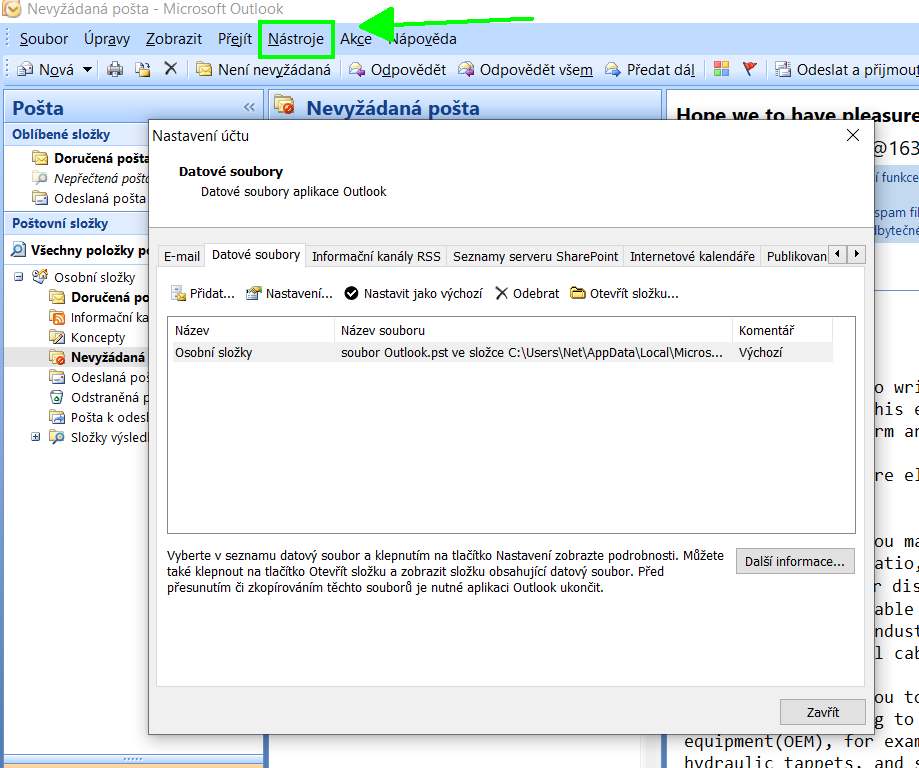This screenshot has width=919, height=768.
Task: Click the Zavřít button
Action: coord(822,712)
